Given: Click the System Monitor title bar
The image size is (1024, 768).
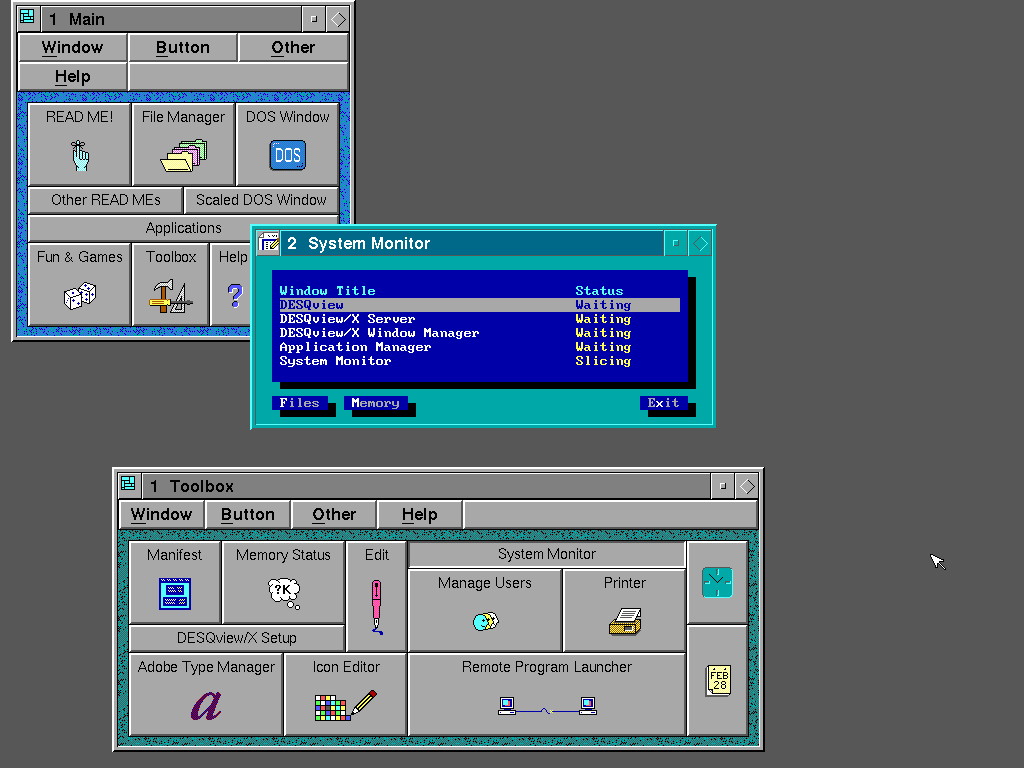Looking at the screenshot, I should pyautogui.click(x=472, y=243).
